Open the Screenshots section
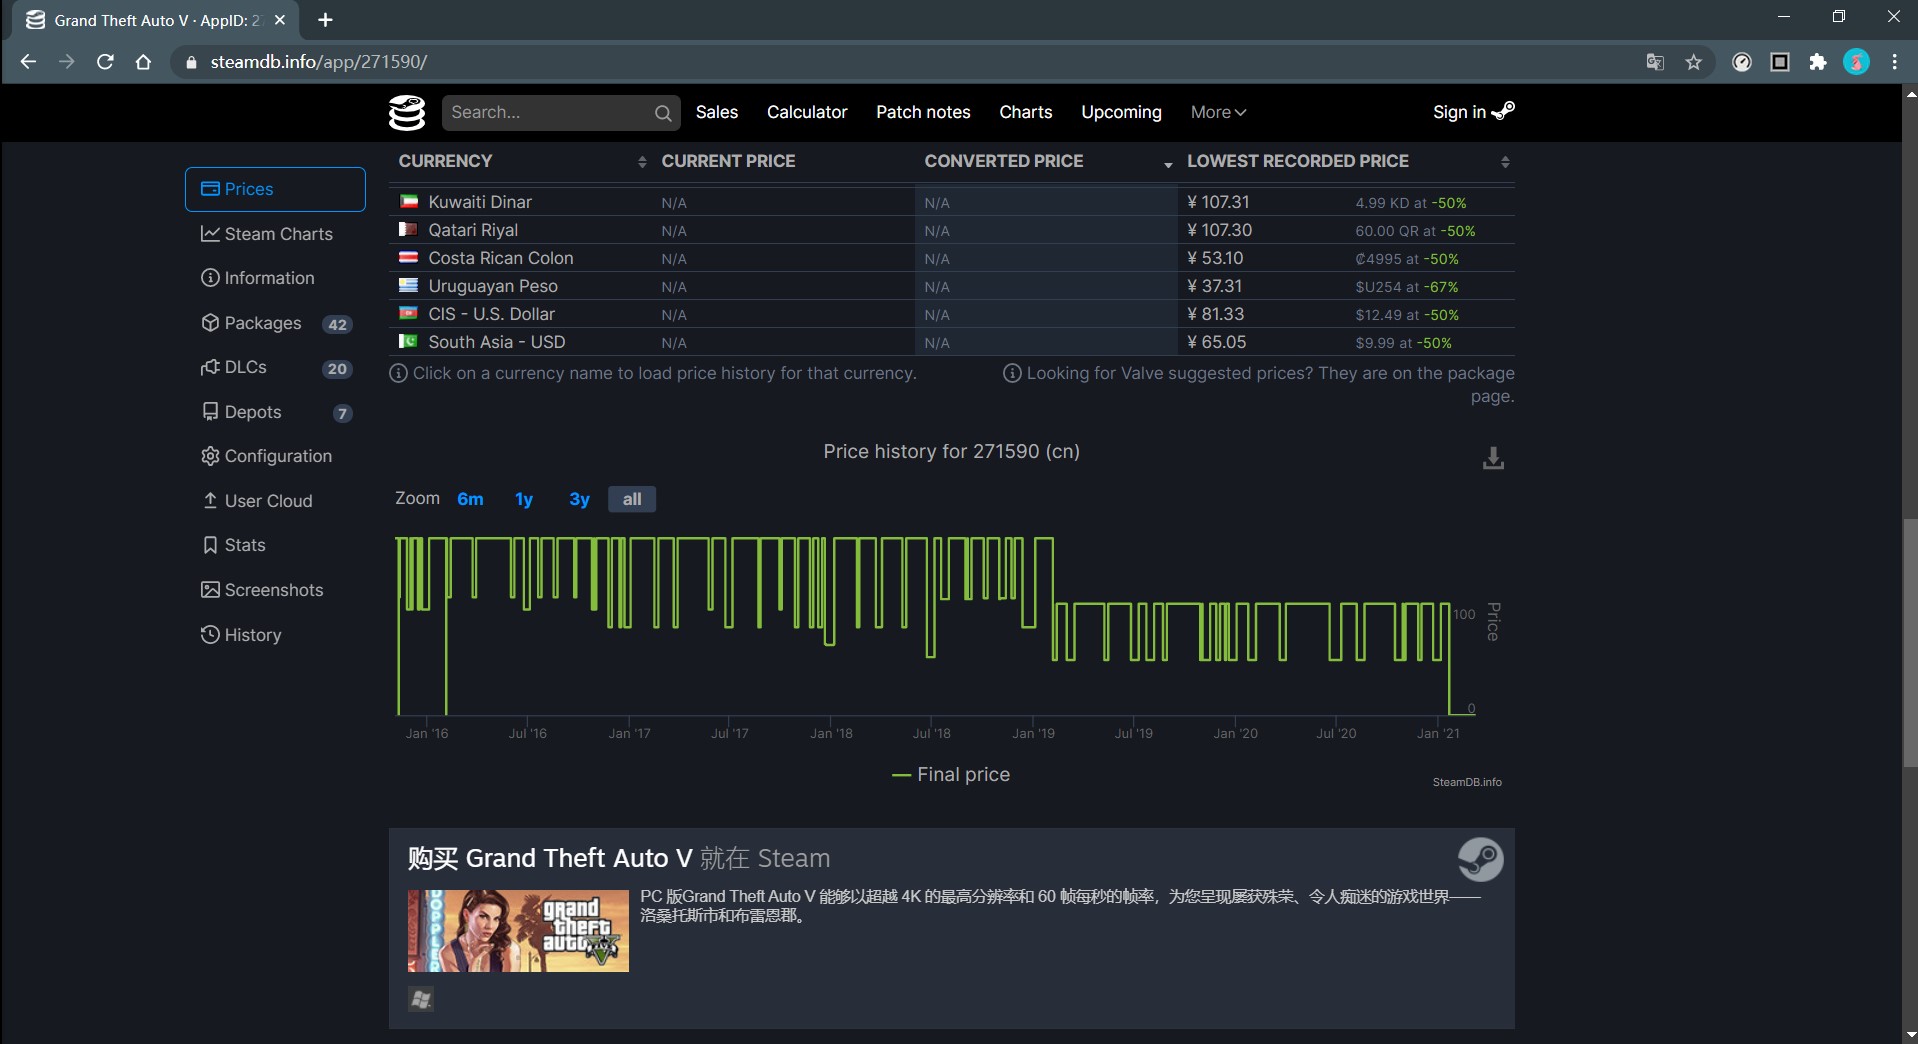1918x1044 pixels. 275,590
